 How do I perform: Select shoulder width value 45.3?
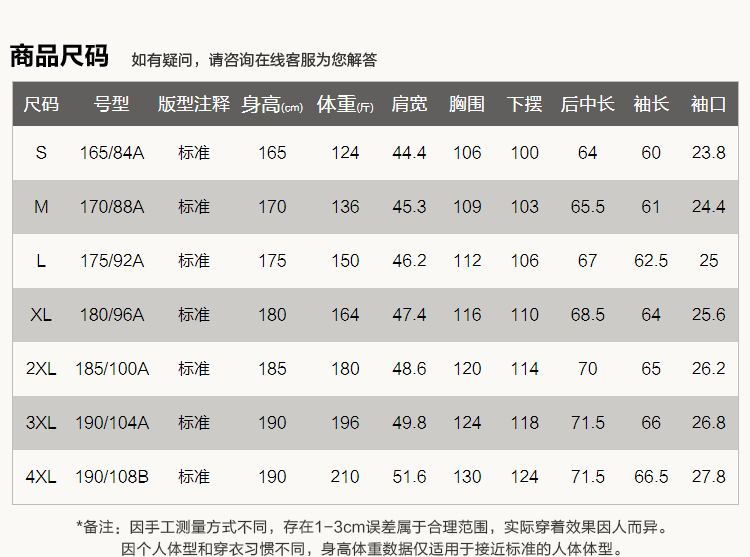409,207
